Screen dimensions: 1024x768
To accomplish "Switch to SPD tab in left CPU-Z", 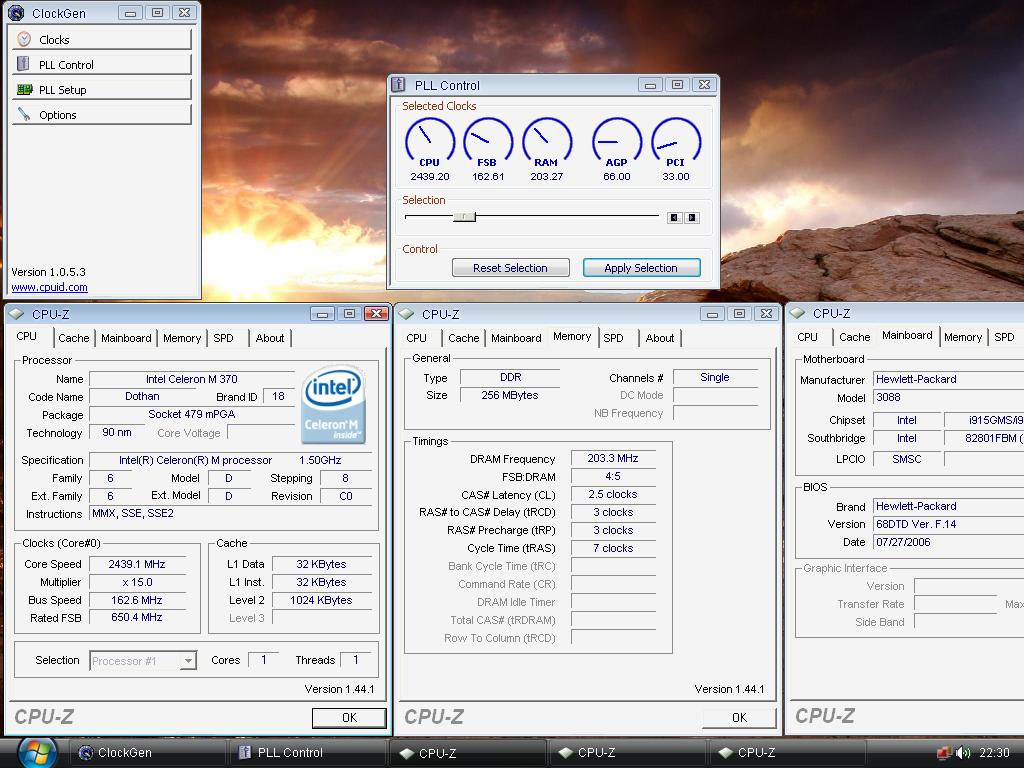I will pos(223,338).
